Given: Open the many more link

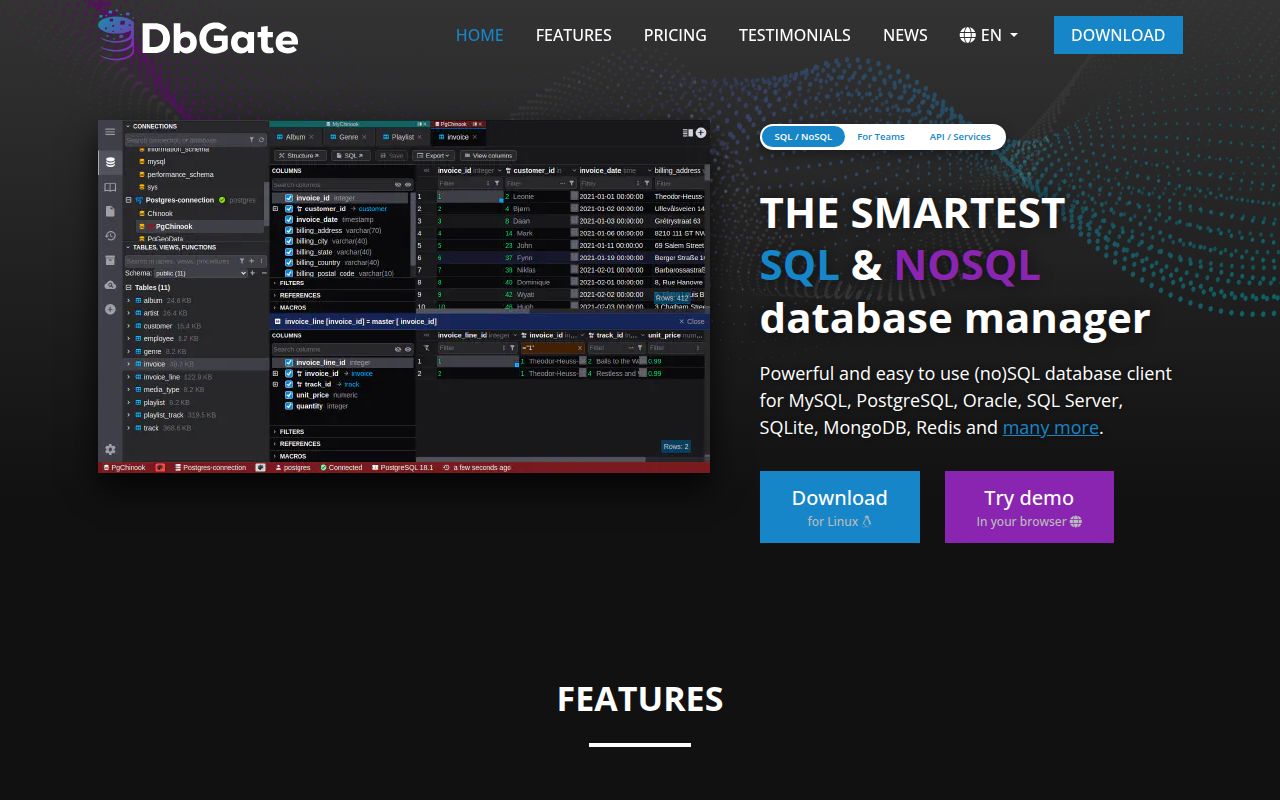Looking at the screenshot, I should 1050,428.
